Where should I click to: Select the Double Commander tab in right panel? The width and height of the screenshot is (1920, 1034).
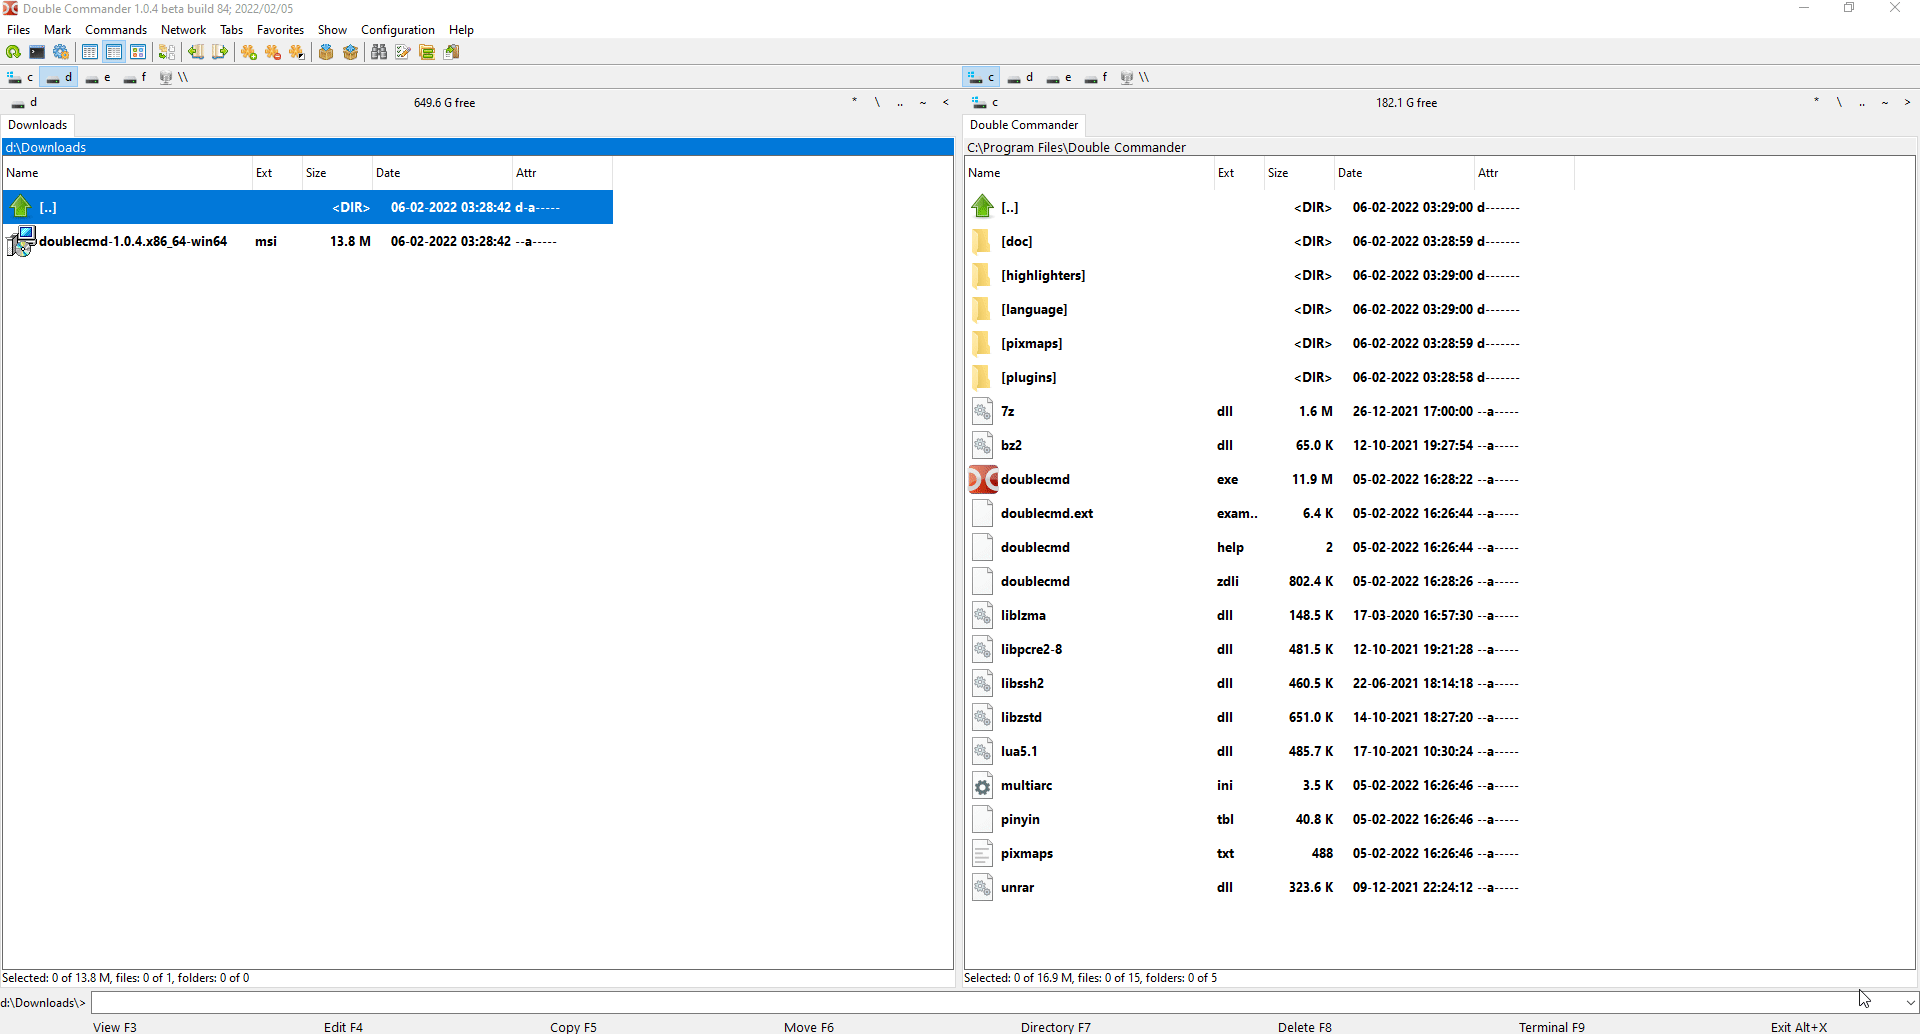1024,125
